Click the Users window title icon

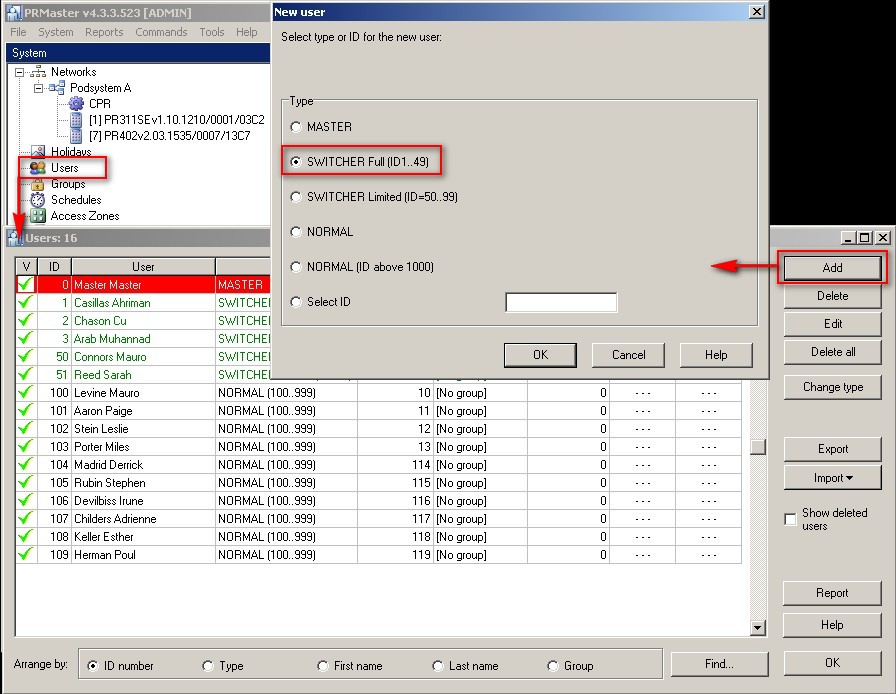coord(15,238)
